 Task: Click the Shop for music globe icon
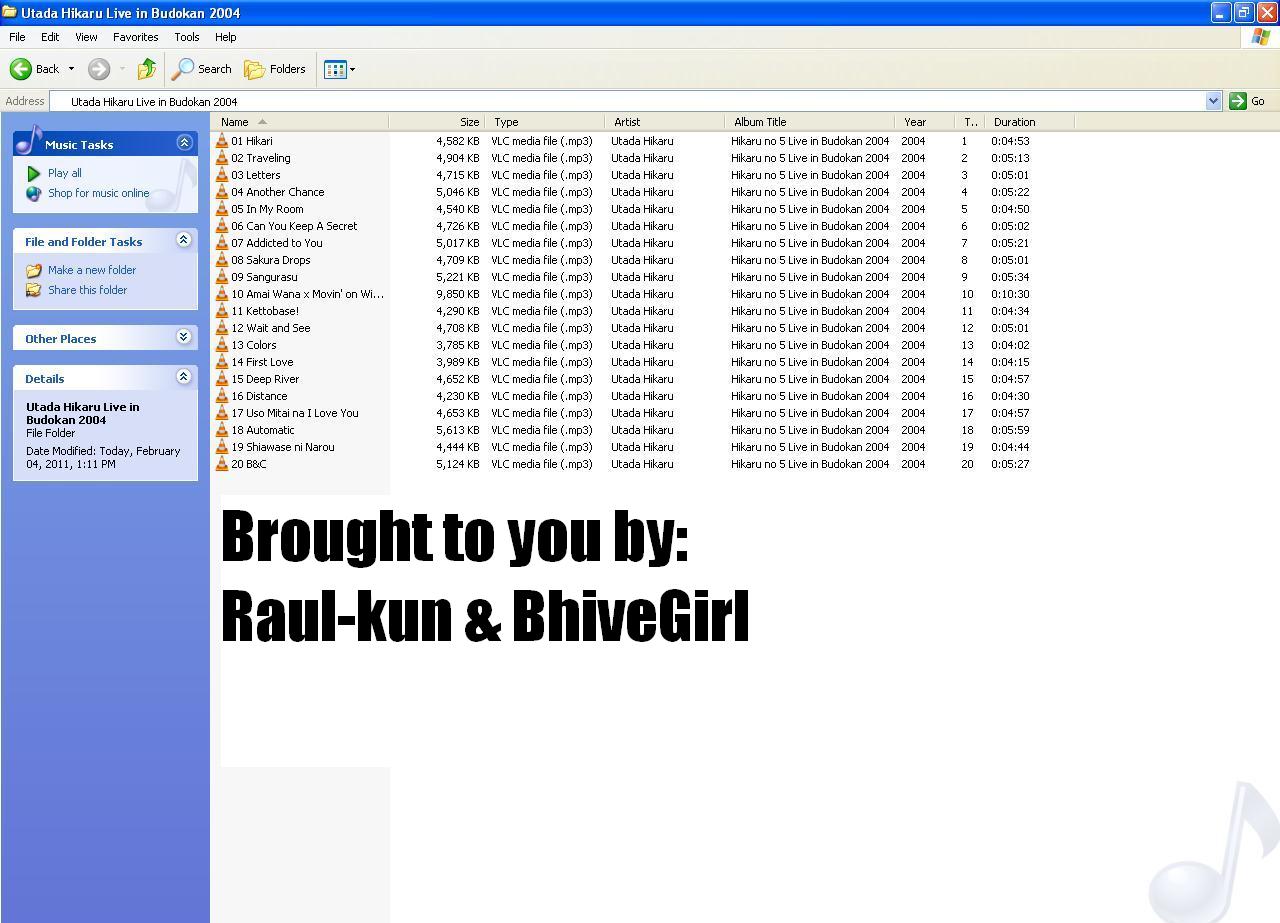pos(34,193)
